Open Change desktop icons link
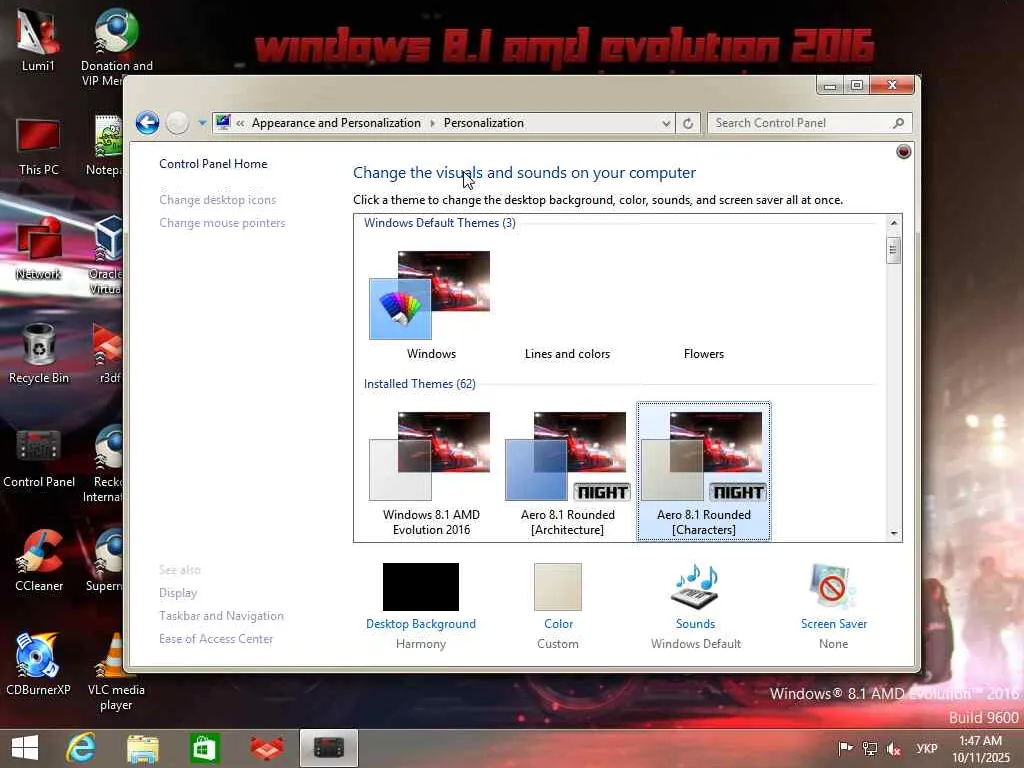 point(217,200)
